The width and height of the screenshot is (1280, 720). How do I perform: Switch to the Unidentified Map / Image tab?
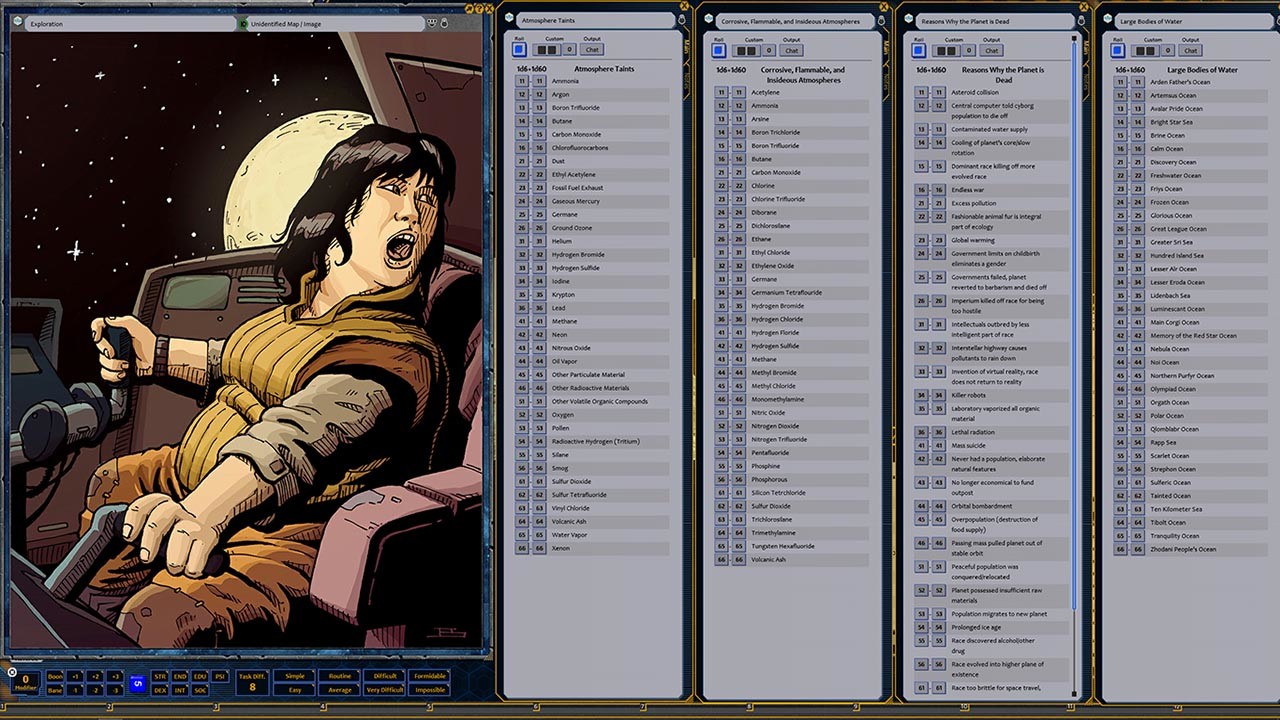pos(285,24)
